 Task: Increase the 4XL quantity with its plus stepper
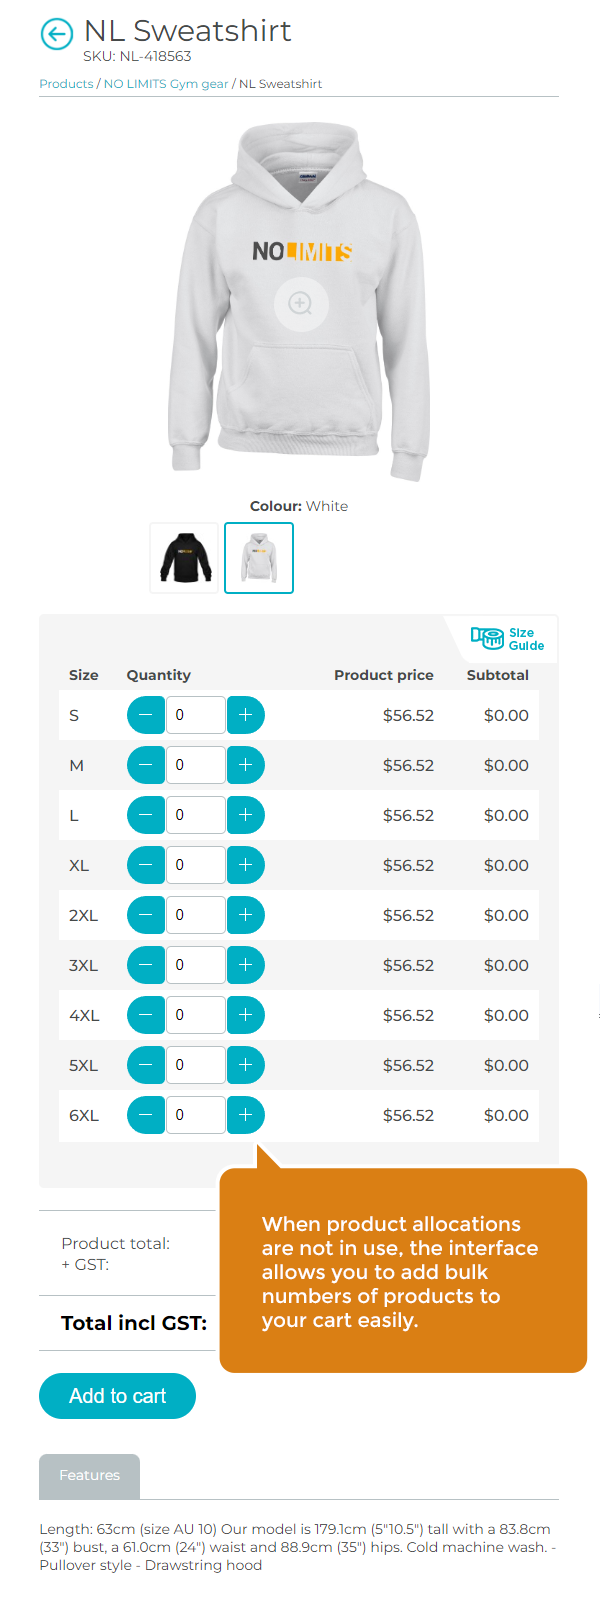click(245, 1014)
